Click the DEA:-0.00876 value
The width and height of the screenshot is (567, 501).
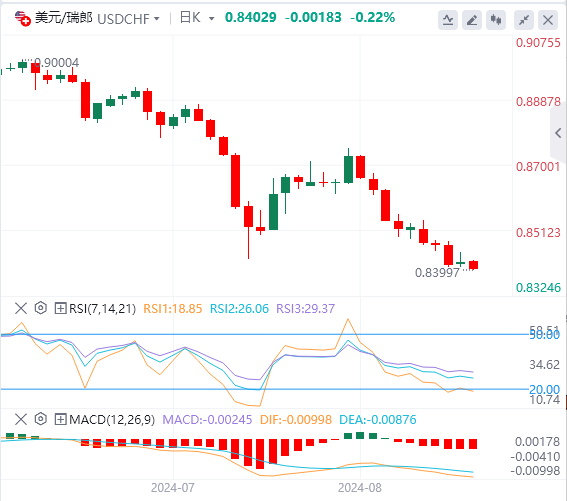(378, 420)
